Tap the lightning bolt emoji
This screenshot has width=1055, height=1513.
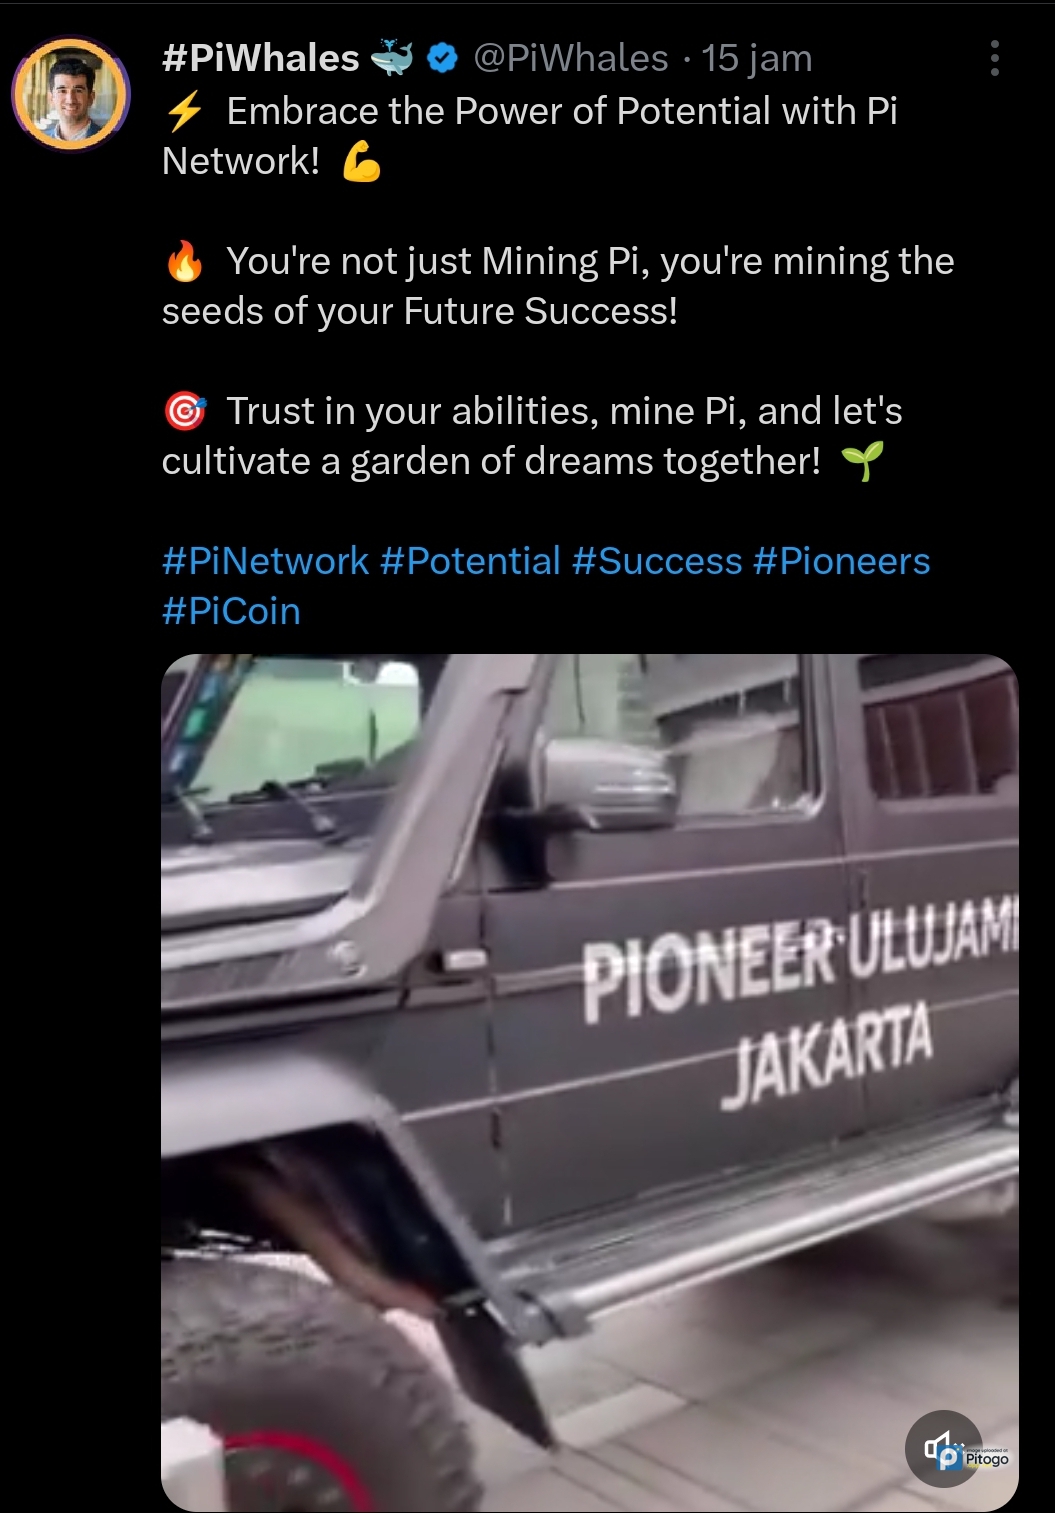185,111
